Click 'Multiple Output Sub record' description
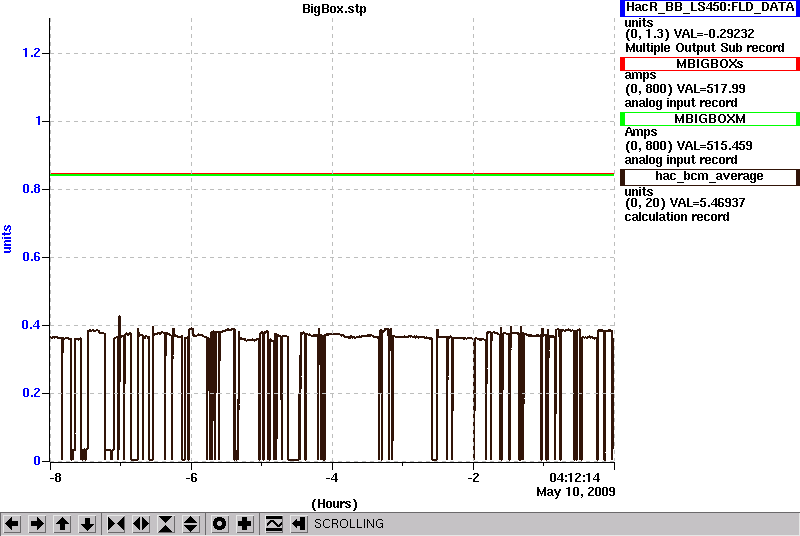The width and height of the screenshot is (800, 536). coord(705,48)
